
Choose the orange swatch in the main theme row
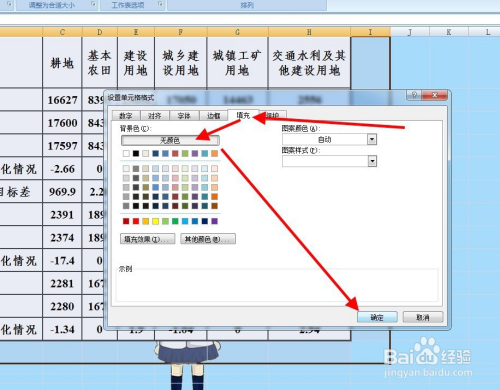tap(214, 153)
